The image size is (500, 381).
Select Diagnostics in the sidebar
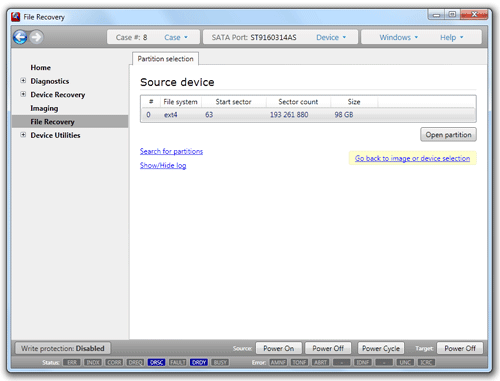[50, 81]
